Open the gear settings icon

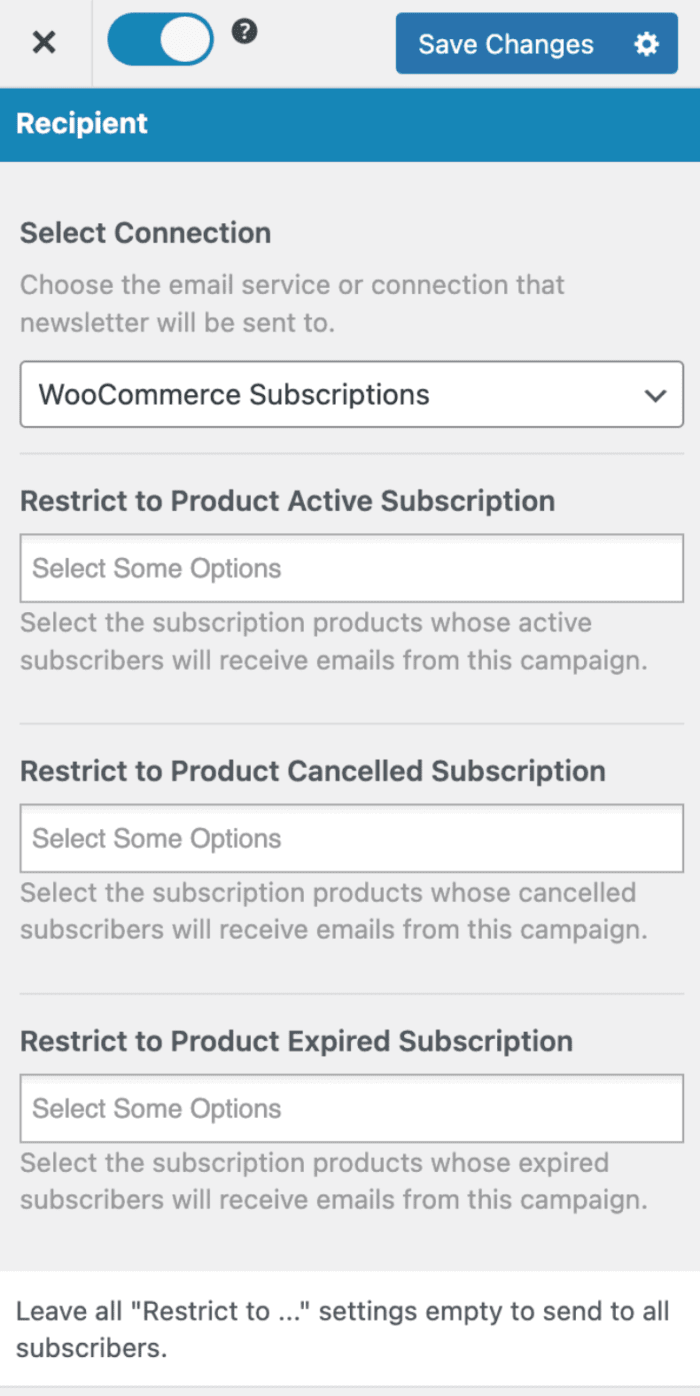pos(647,44)
